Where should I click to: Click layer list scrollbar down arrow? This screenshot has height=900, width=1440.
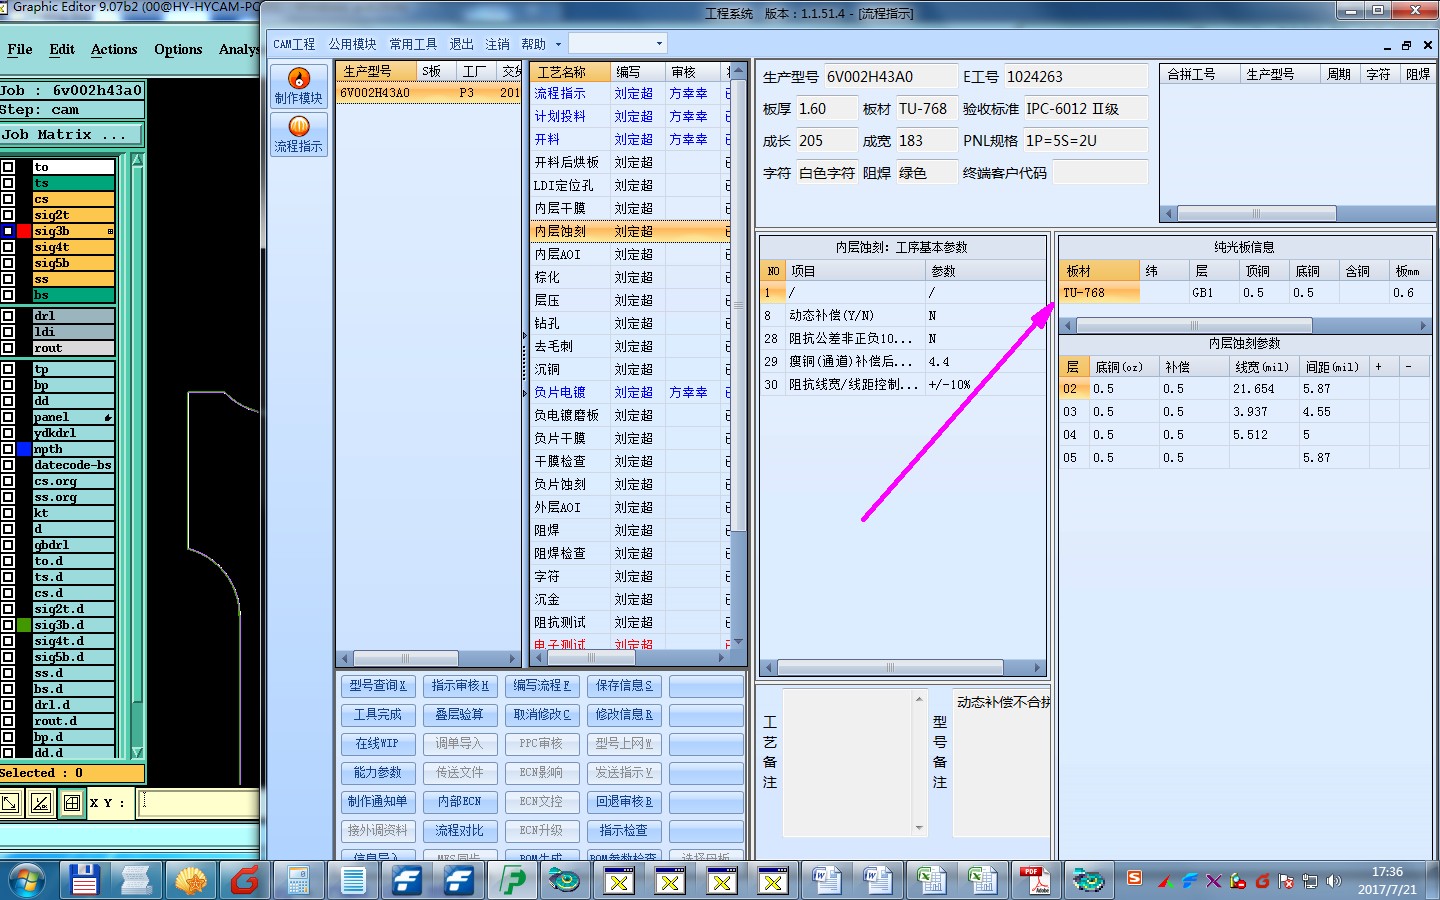[137, 752]
